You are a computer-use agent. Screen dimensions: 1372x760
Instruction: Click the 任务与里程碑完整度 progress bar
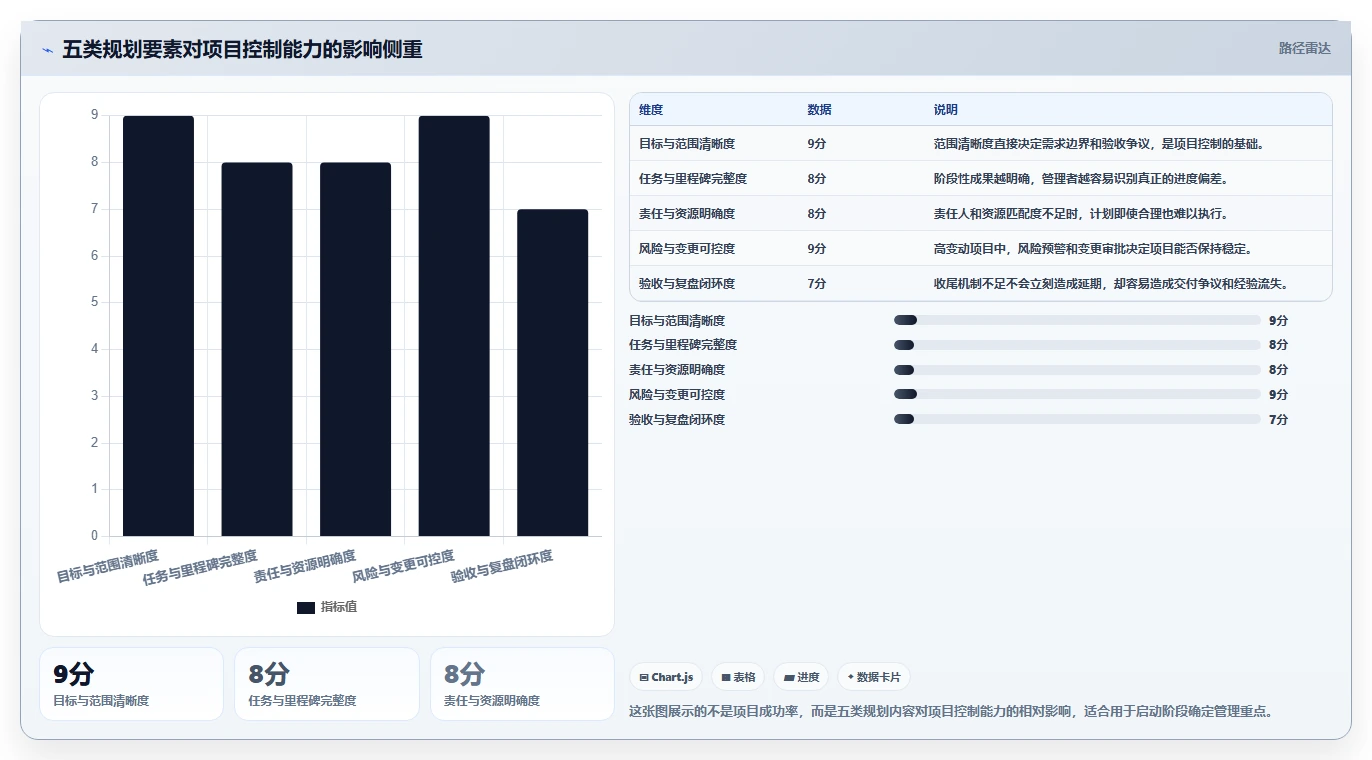point(1077,345)
